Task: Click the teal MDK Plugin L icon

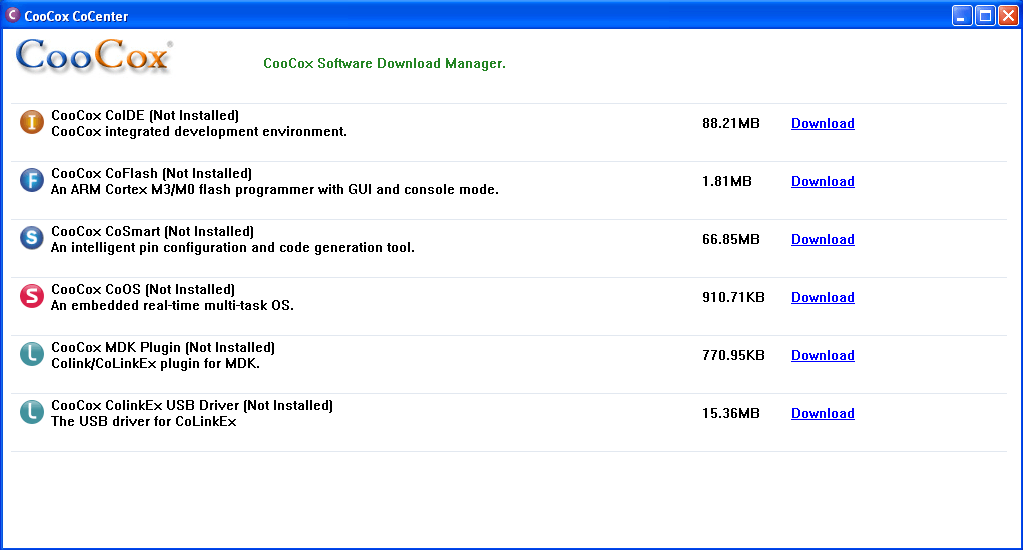Action: (x=31, y=354)
